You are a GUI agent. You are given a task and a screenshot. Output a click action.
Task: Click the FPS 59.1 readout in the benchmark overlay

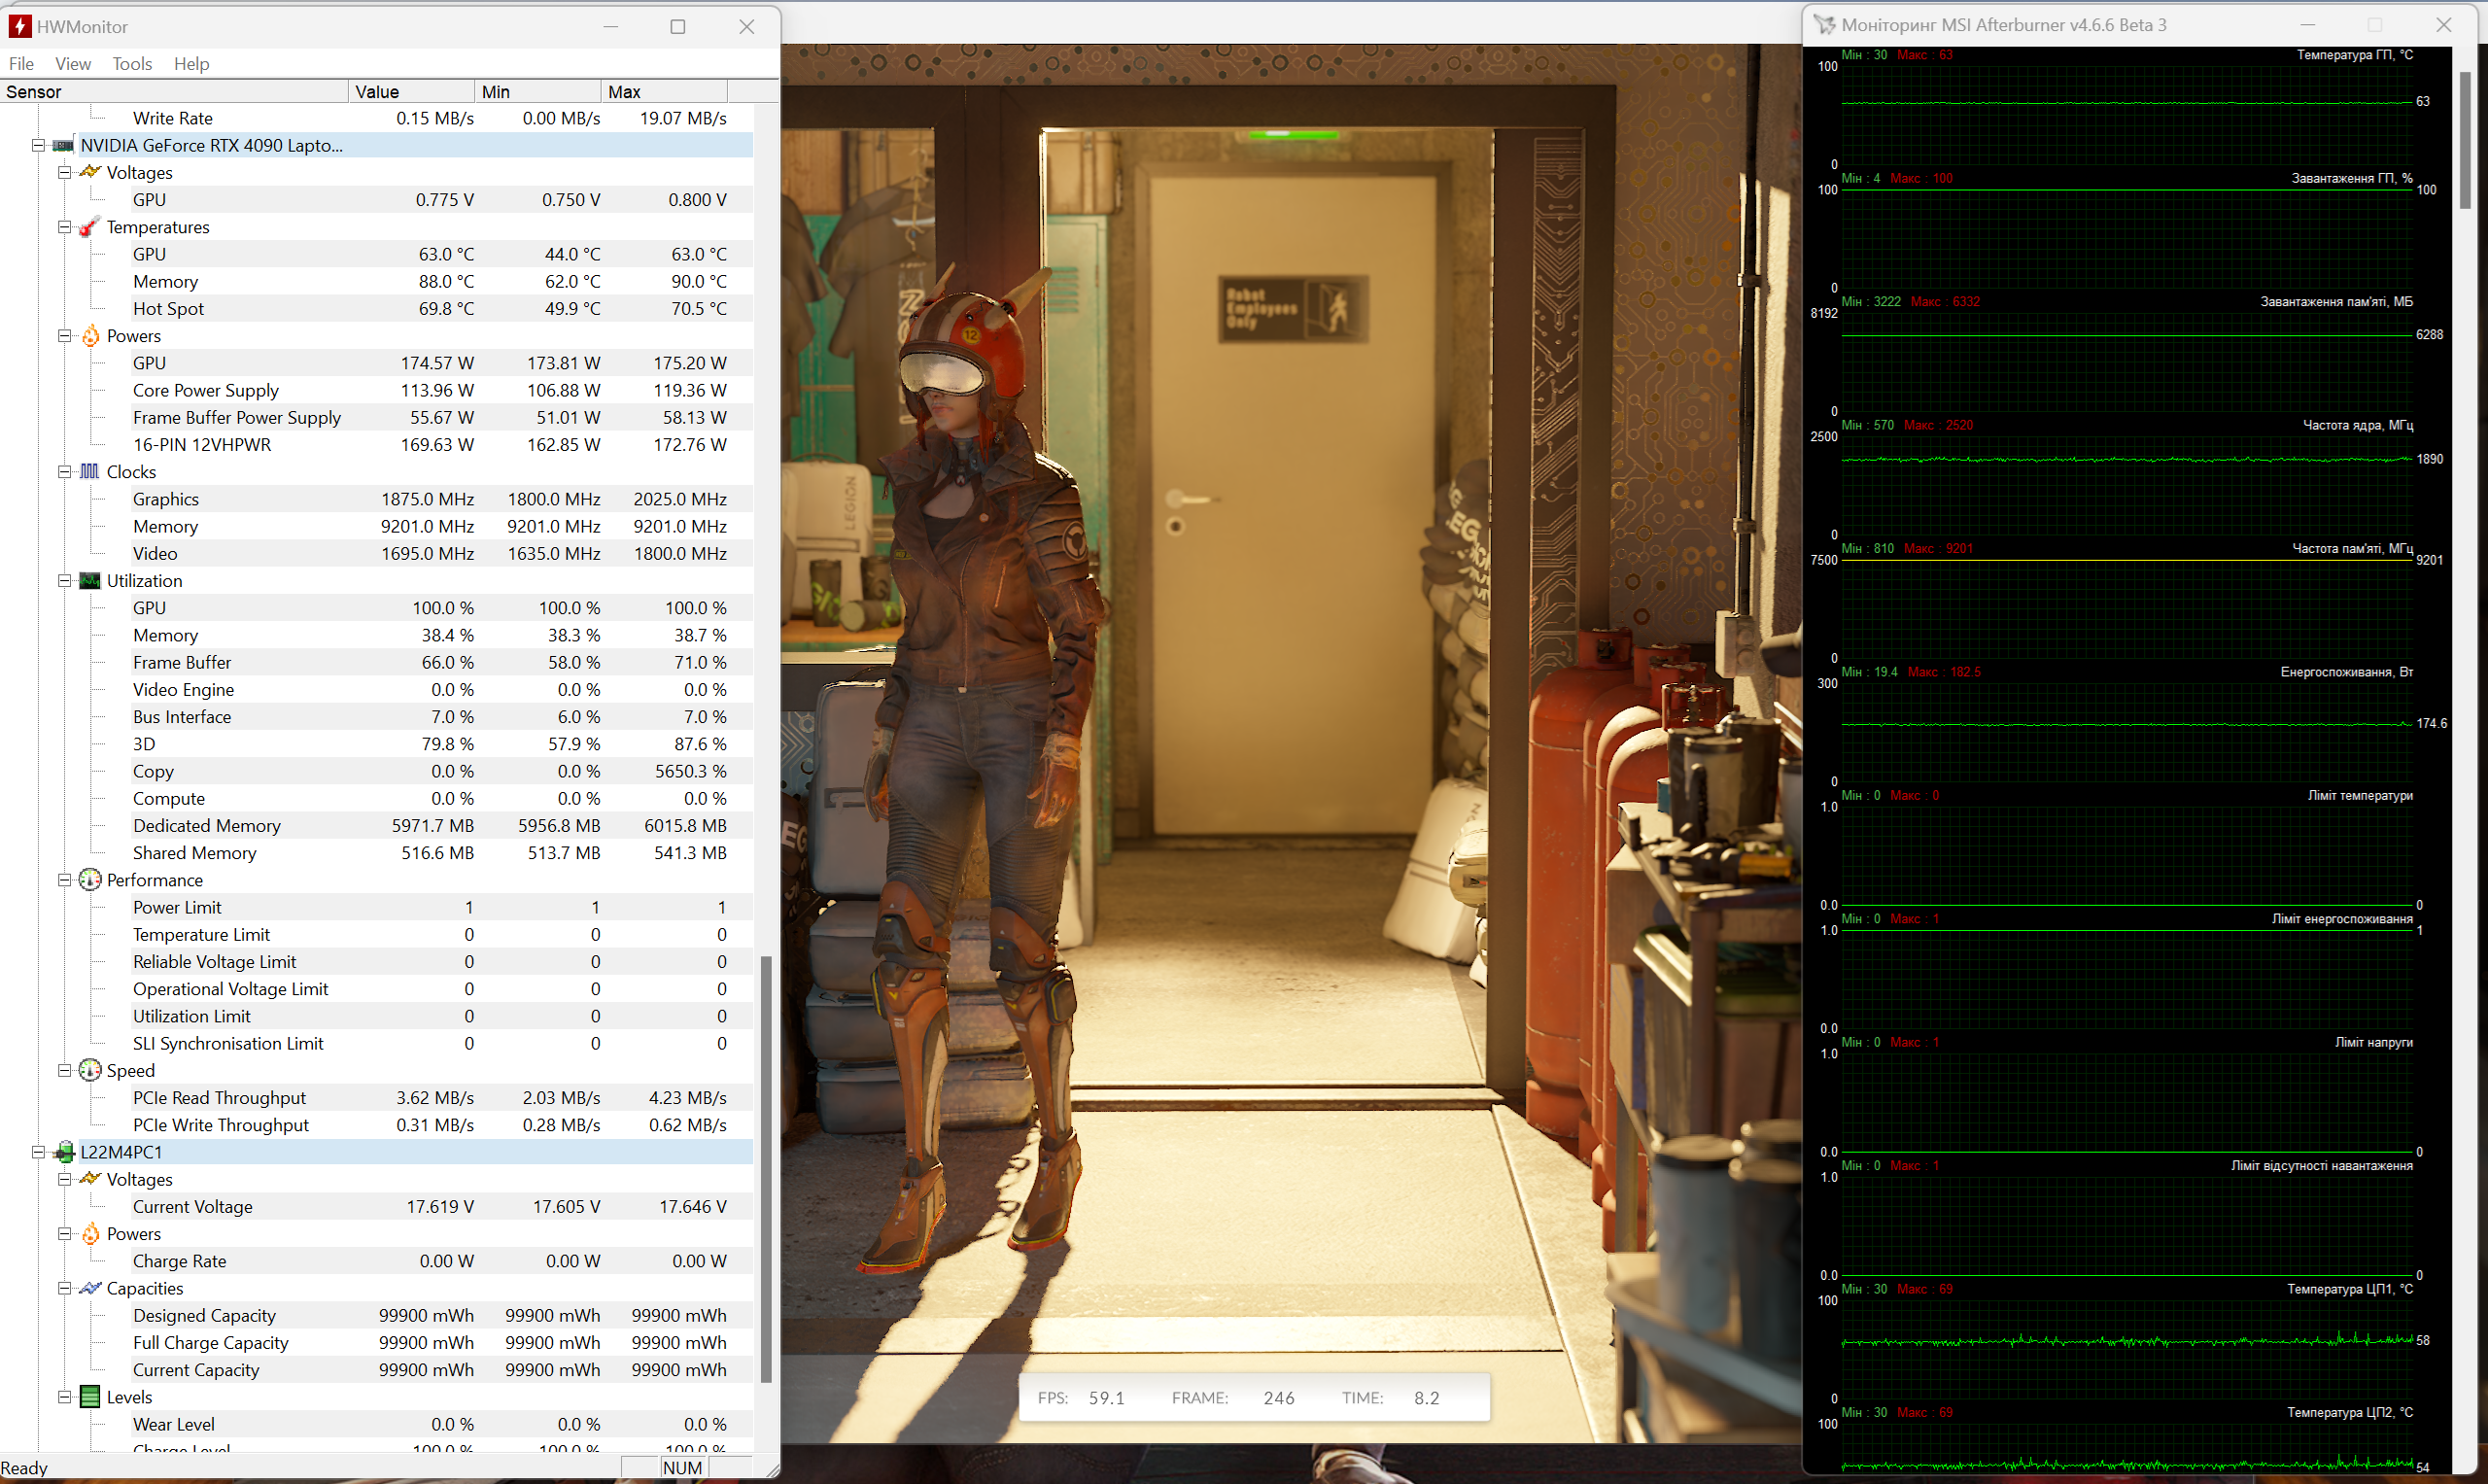pos(1081,1398)
